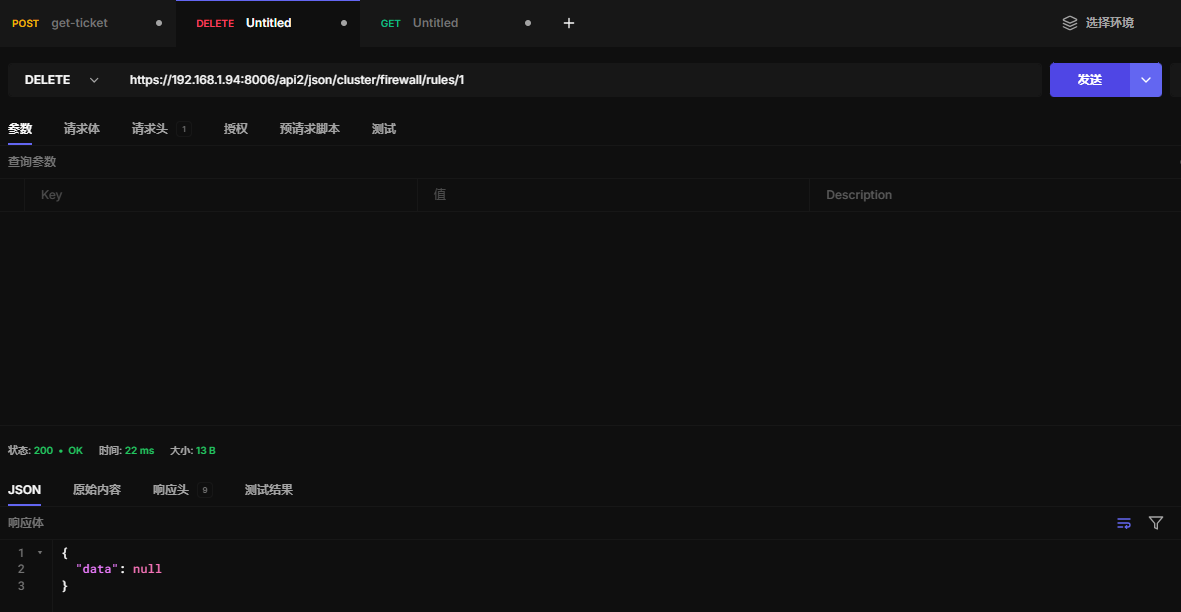Open the 请求头 tab
Viewport: 1181px width, 612px height.
[150, 129]
